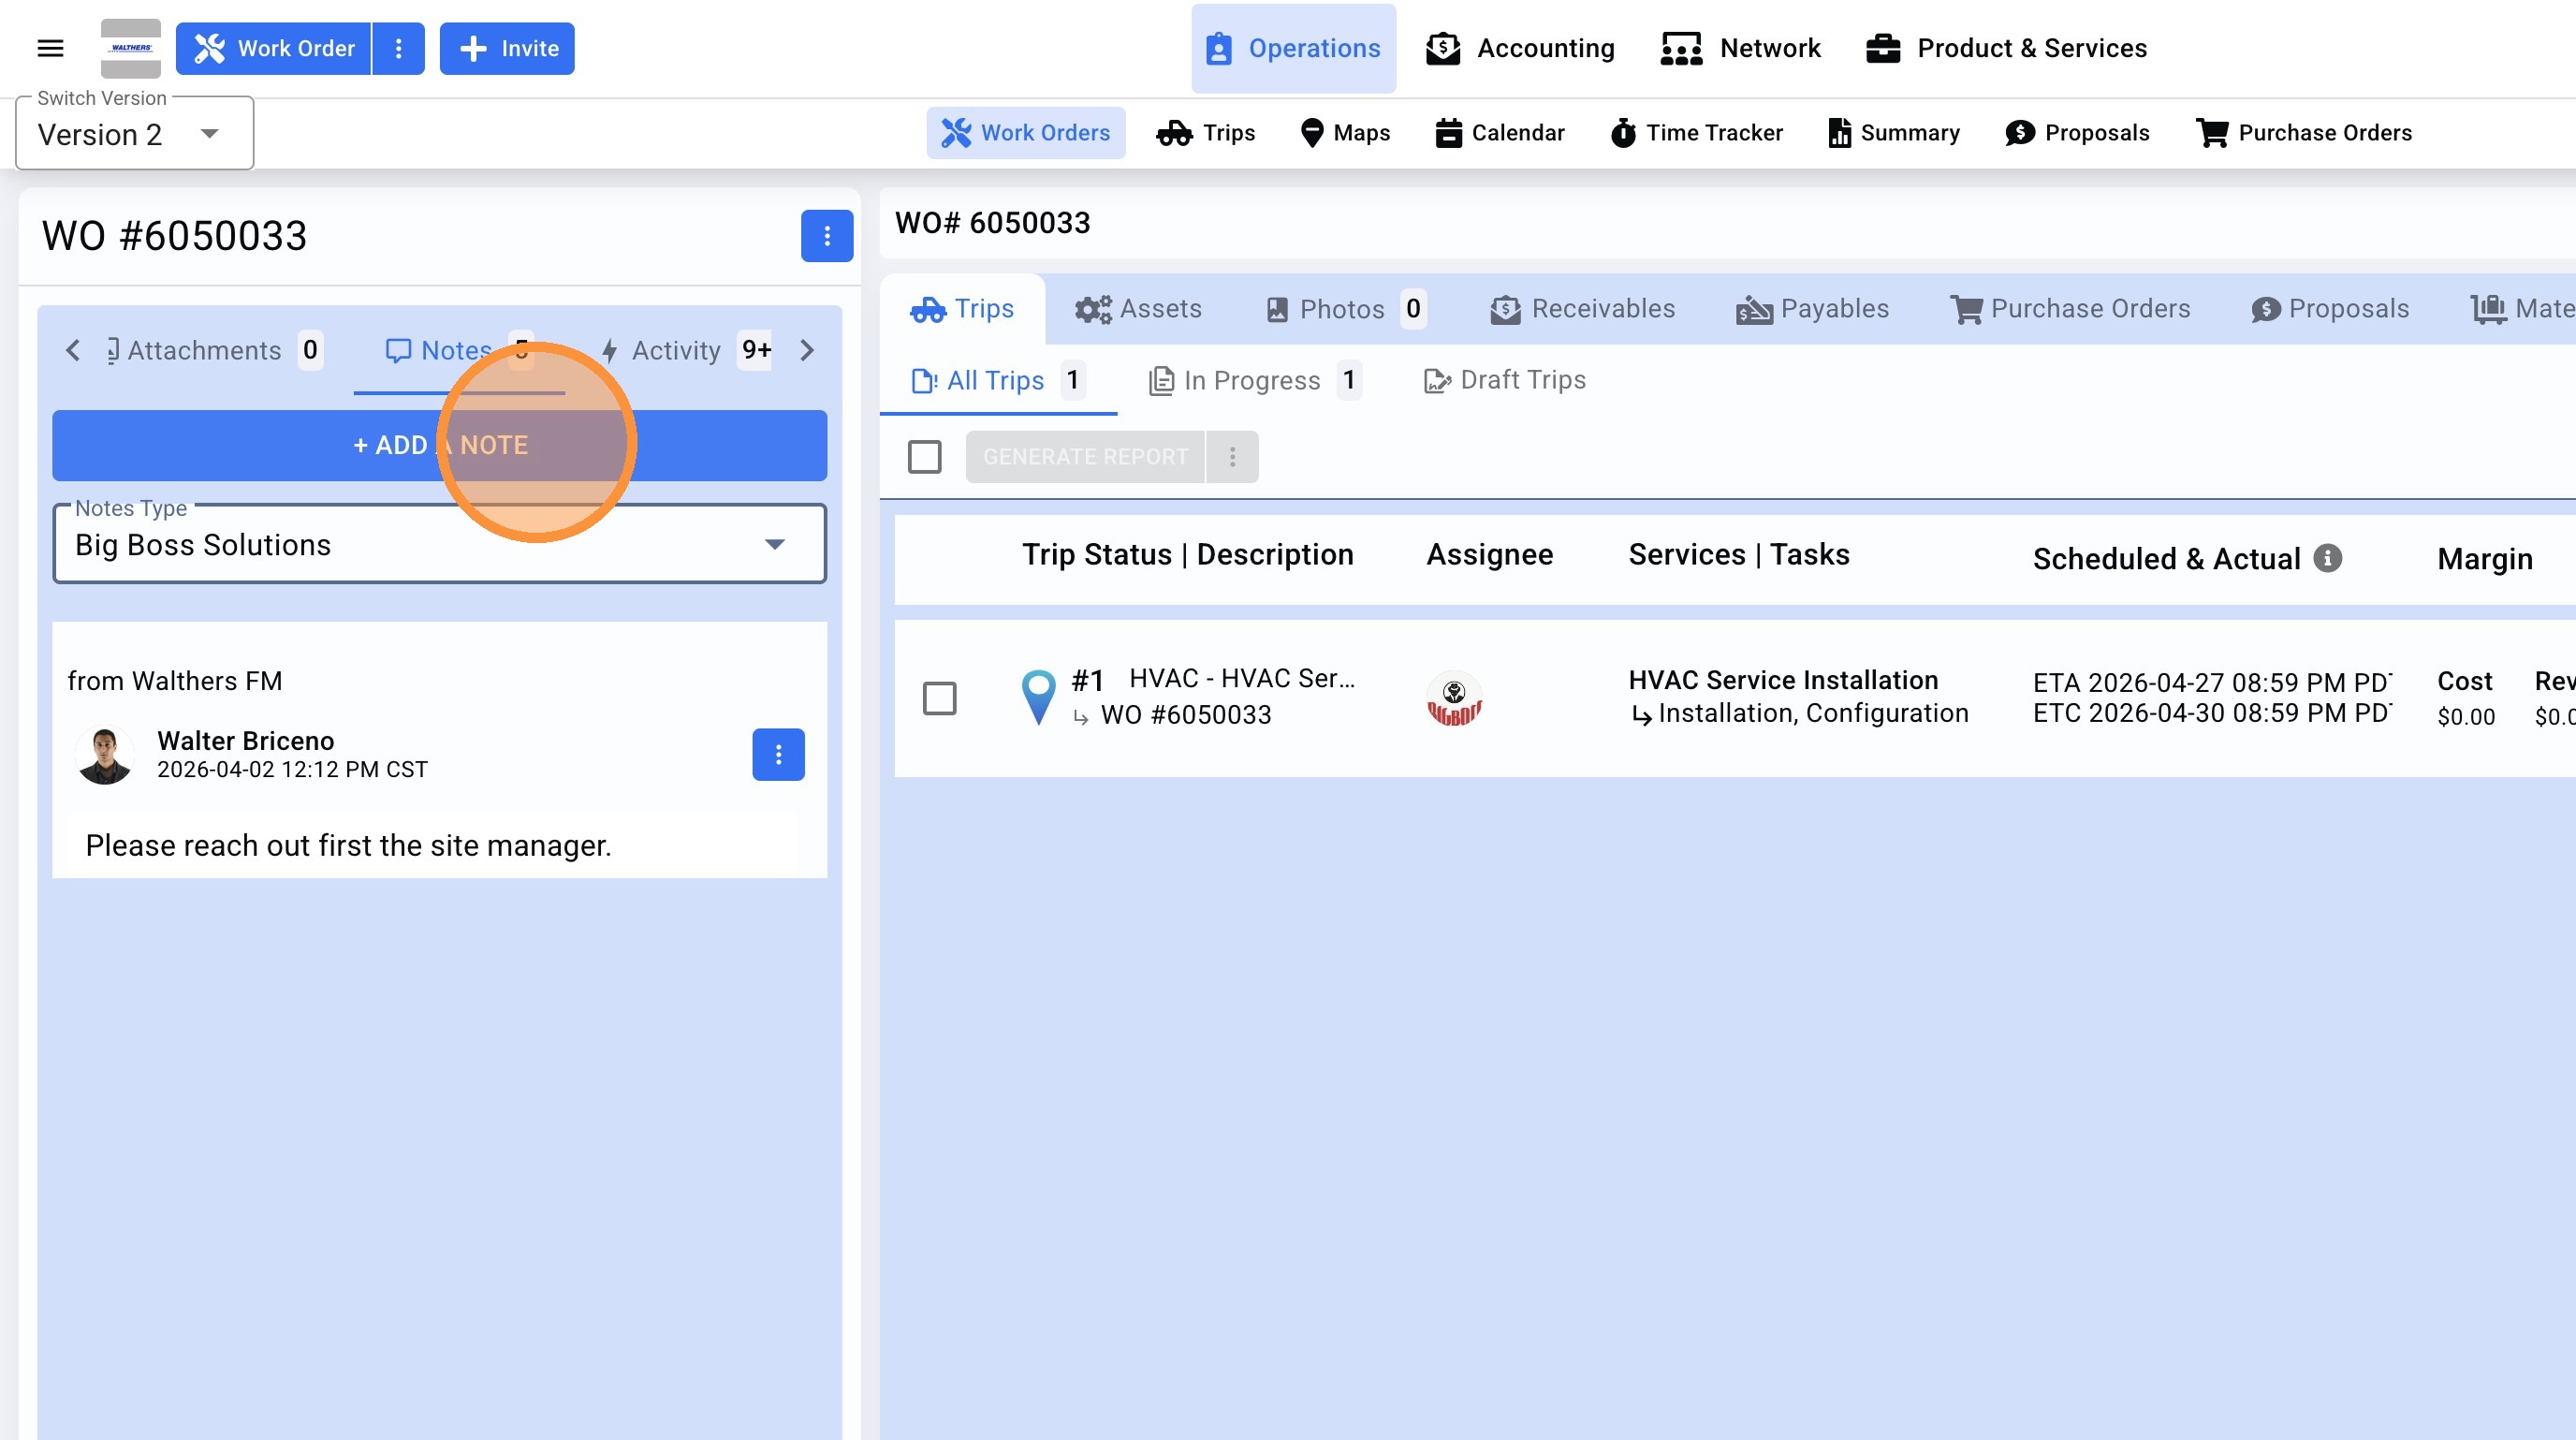
Task: Click the Big Boss assignee avatar
Action: pyautogui.click(x=1453, y=698)
